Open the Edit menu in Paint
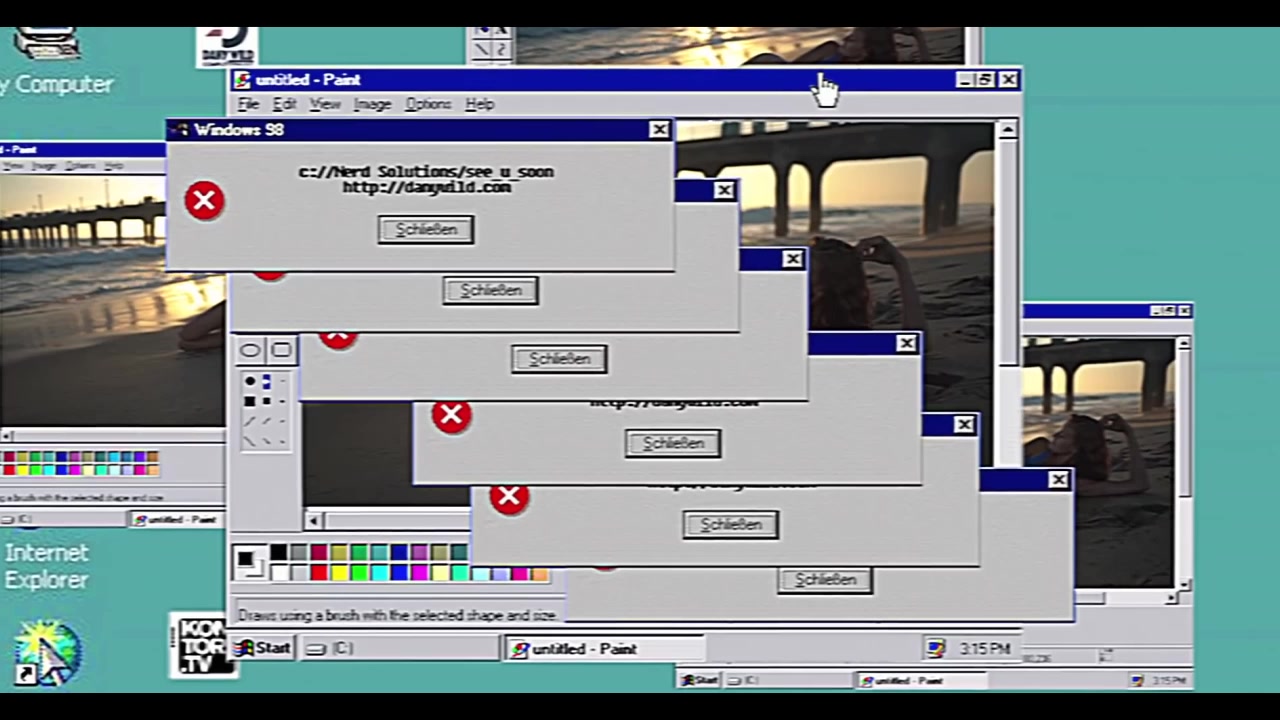Viewport: 1280px width, 720px height. coord(285,104)
